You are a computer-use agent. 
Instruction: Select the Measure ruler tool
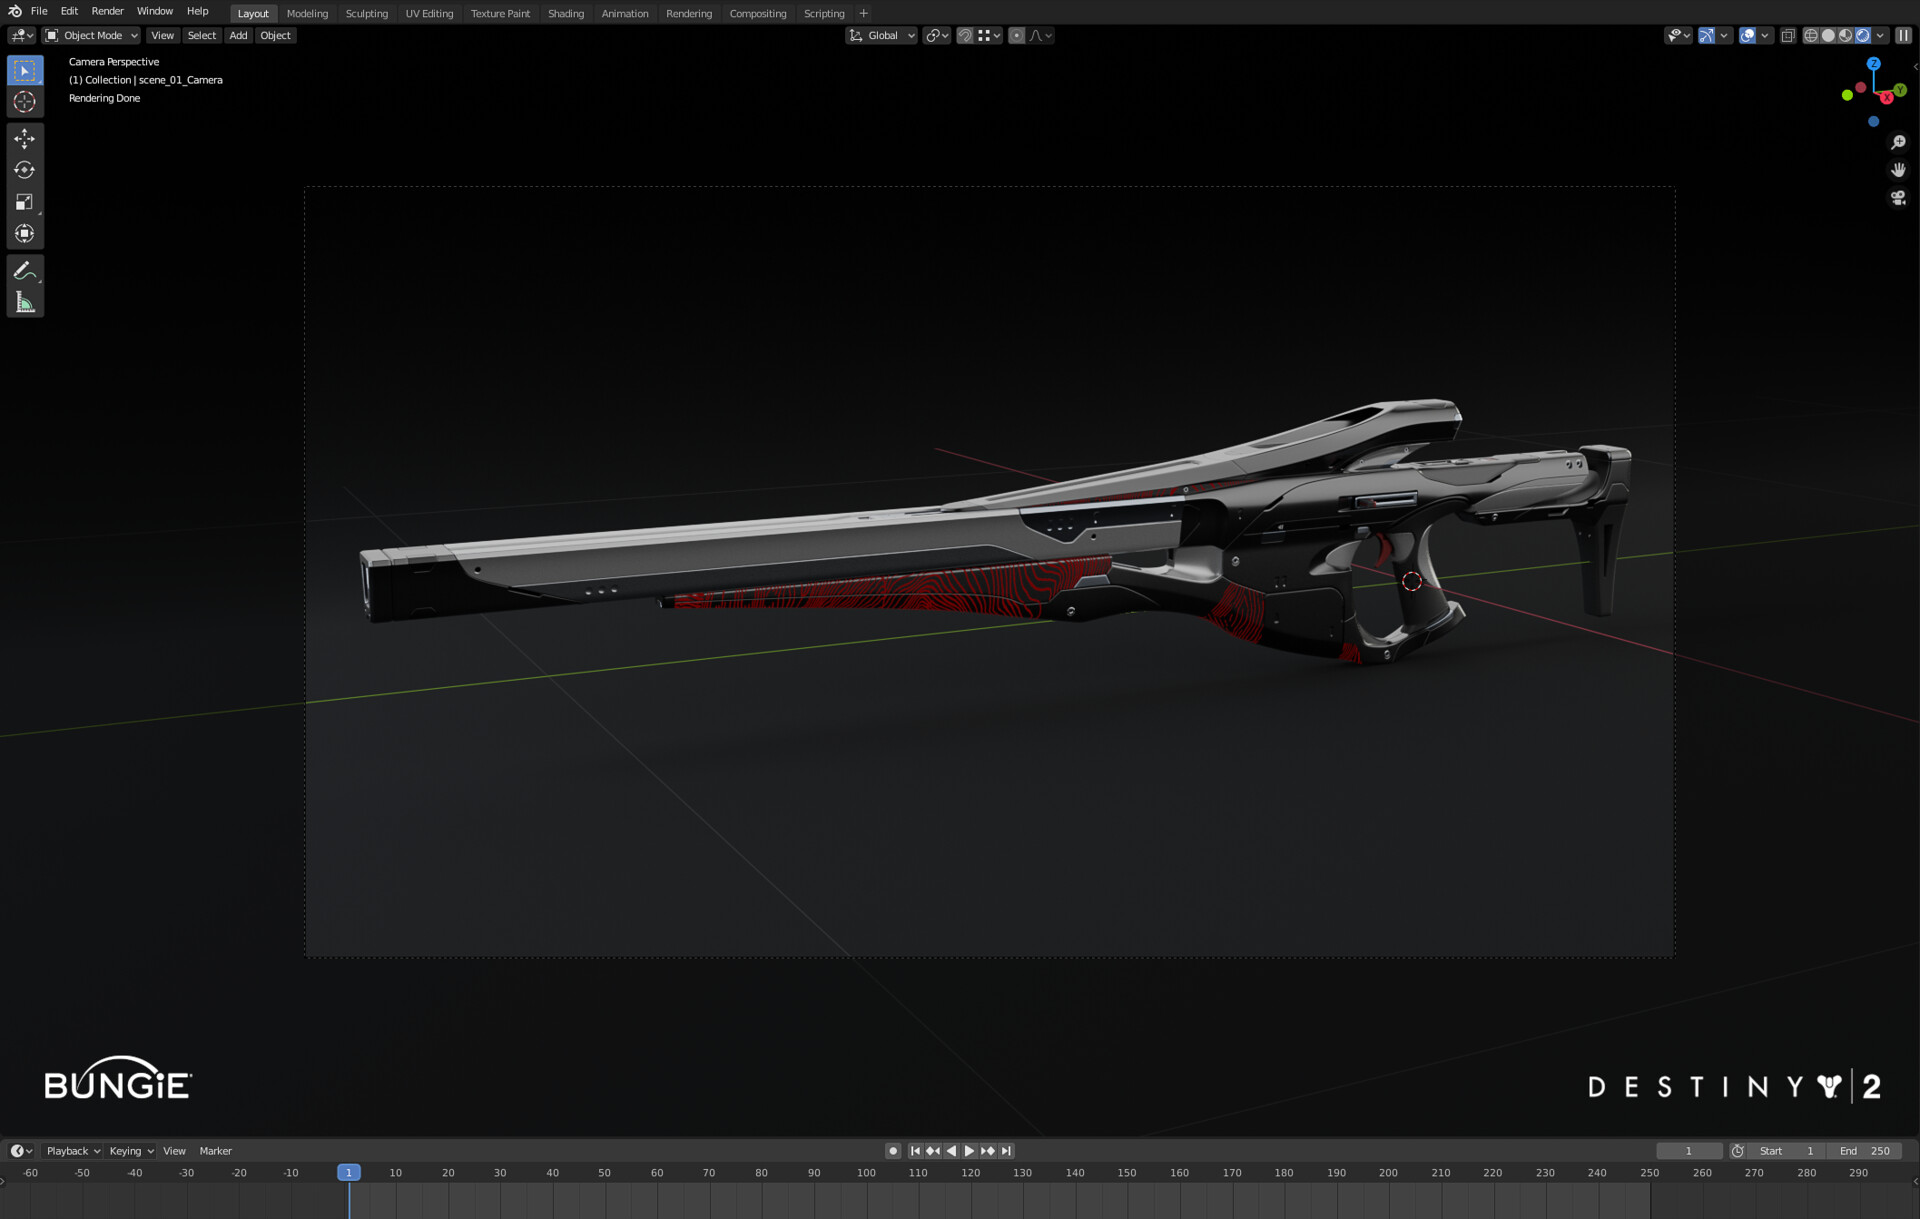[25, 303]
